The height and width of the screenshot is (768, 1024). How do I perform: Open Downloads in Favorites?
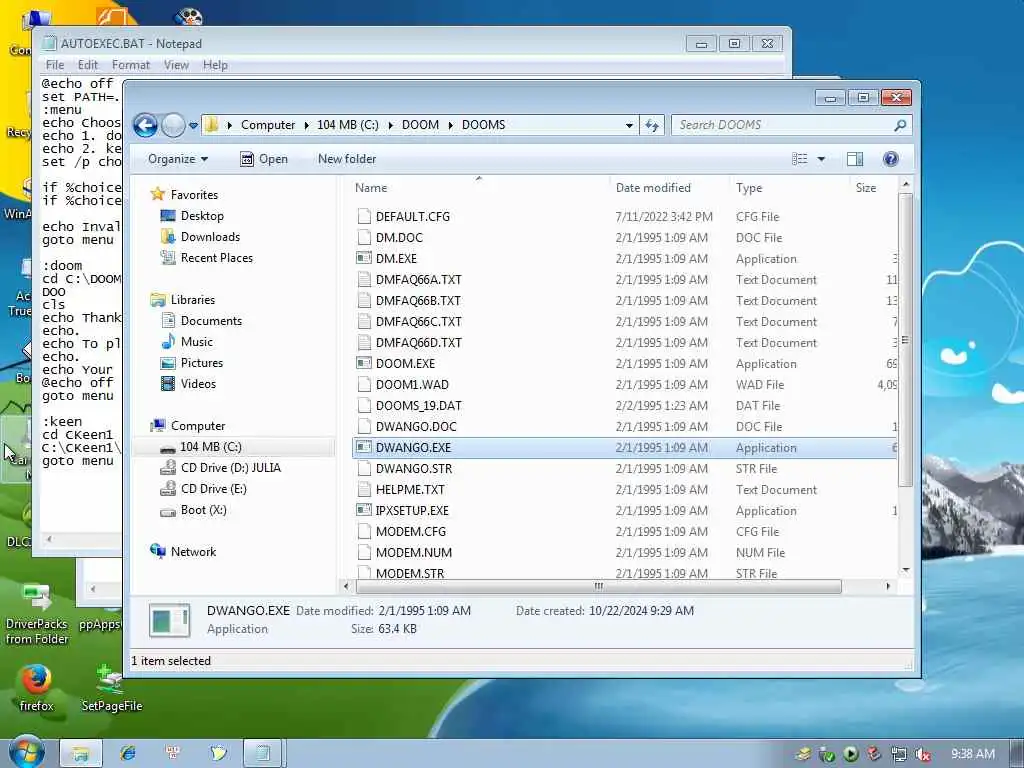pos(210,236)
